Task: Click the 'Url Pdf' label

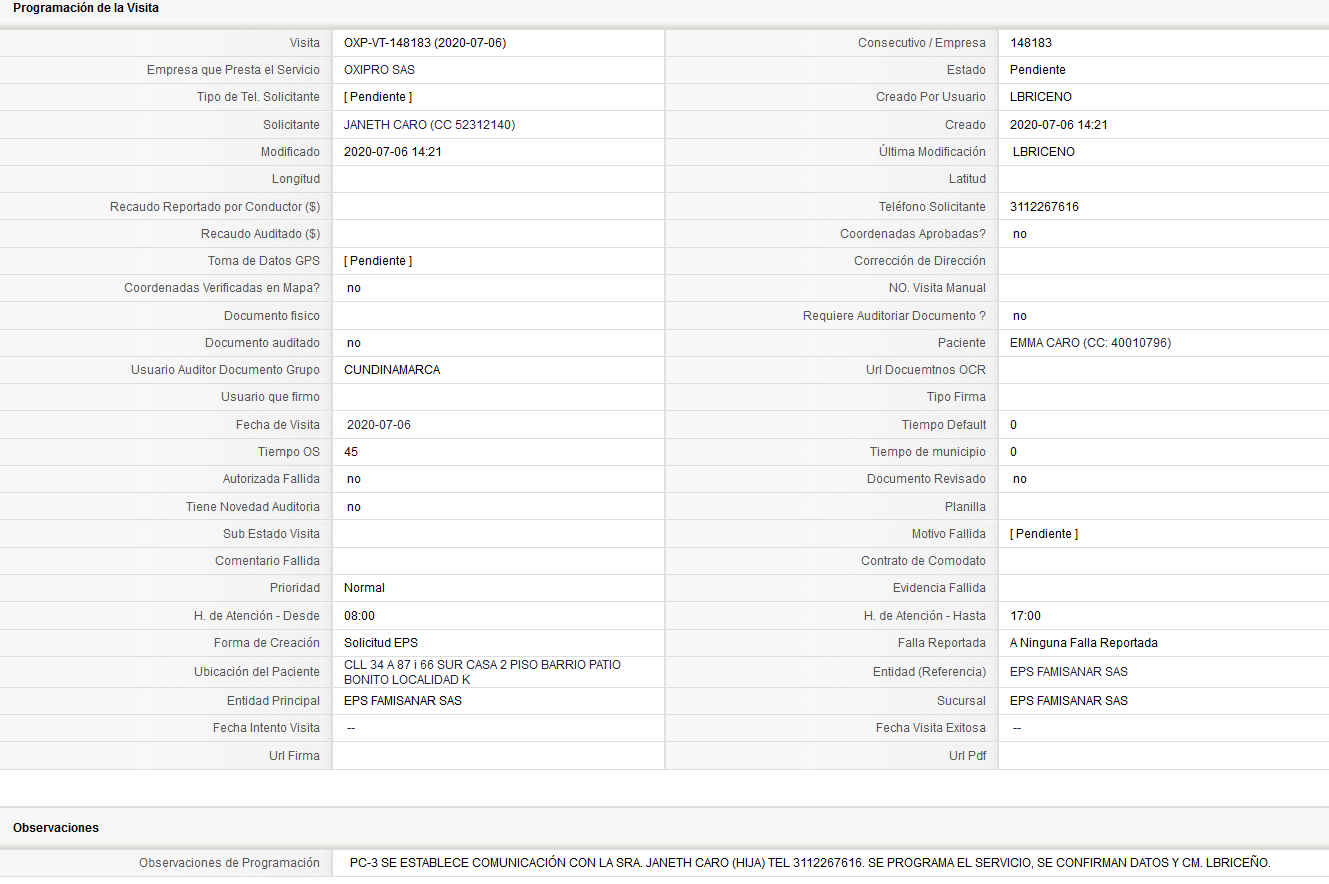Action: pos(968,756)
